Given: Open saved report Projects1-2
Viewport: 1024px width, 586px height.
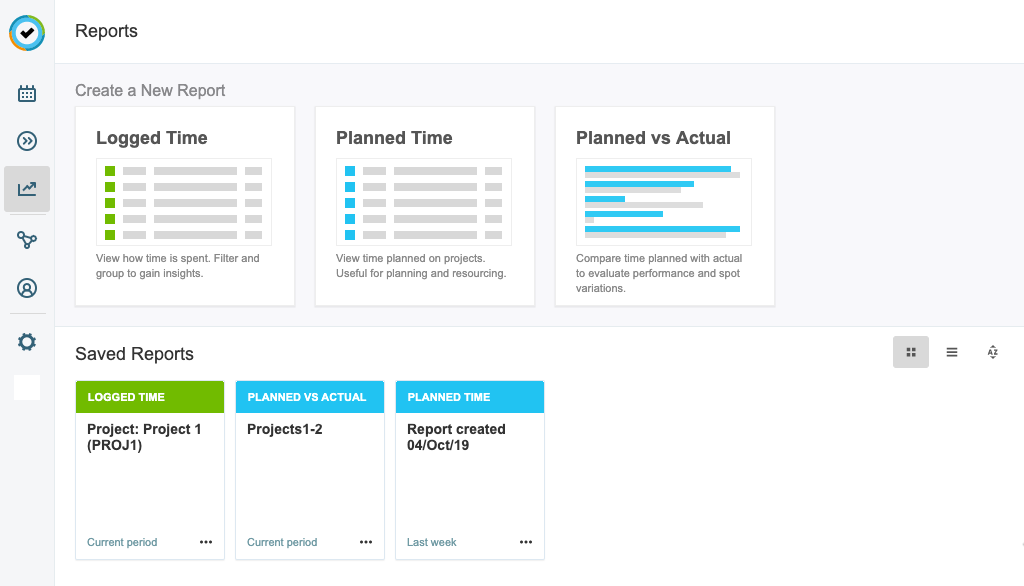Looking at the screenshot, I should click(309, 470).
